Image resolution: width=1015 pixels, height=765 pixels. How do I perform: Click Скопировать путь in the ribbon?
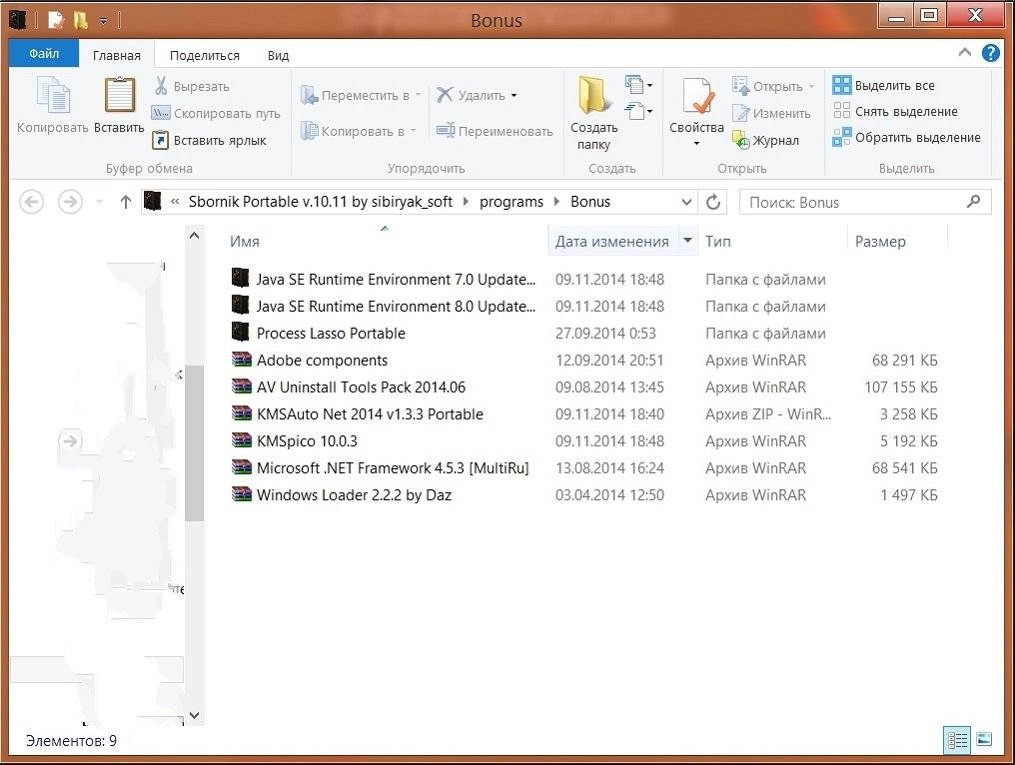tap(216, 113)
